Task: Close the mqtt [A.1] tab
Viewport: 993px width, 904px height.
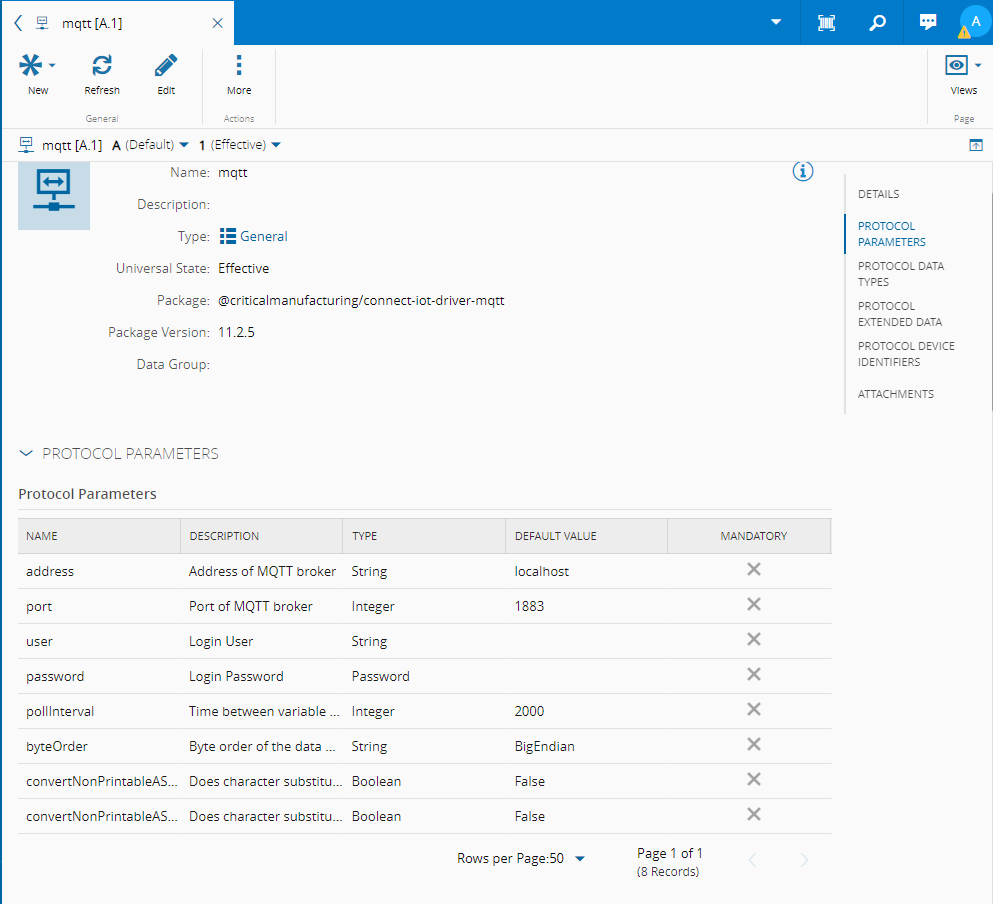Action: [x=217, y=22]
